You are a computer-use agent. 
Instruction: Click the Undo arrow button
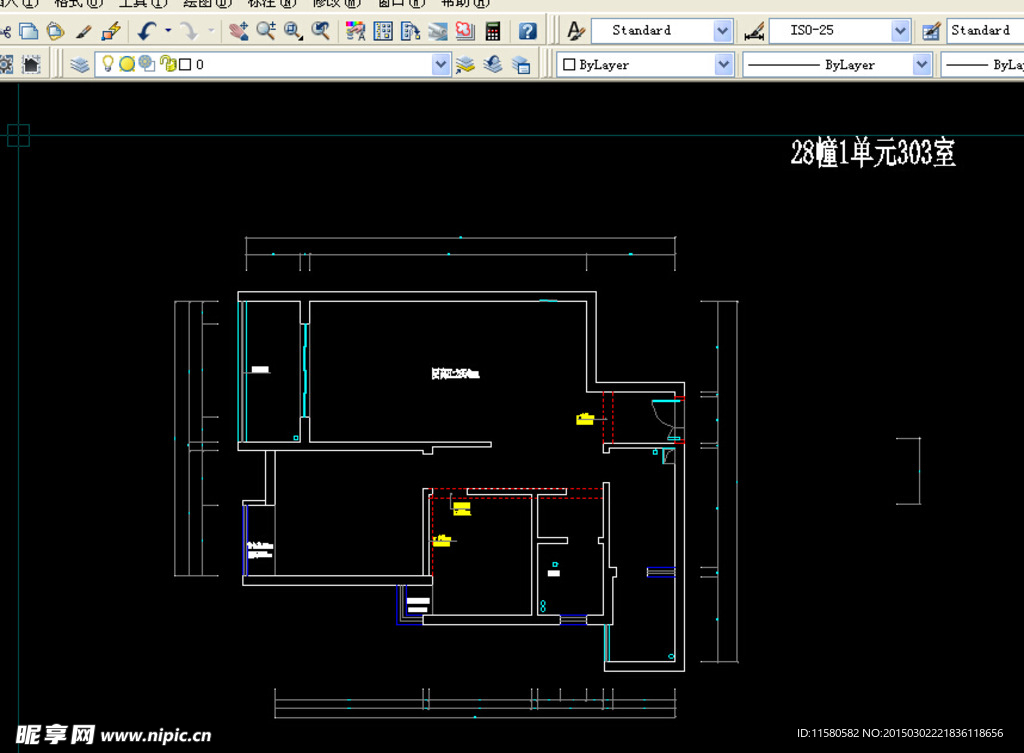tap(147, 31)
